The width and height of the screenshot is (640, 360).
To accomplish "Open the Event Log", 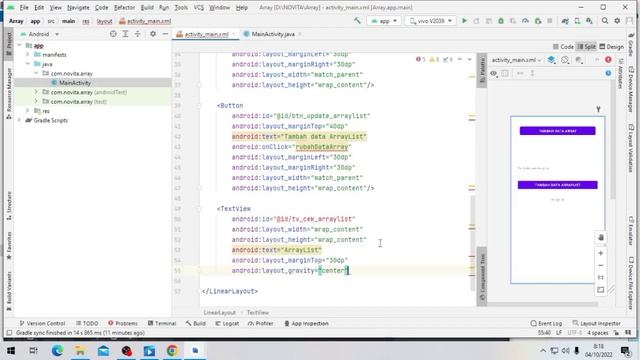I will pos(546,323).
